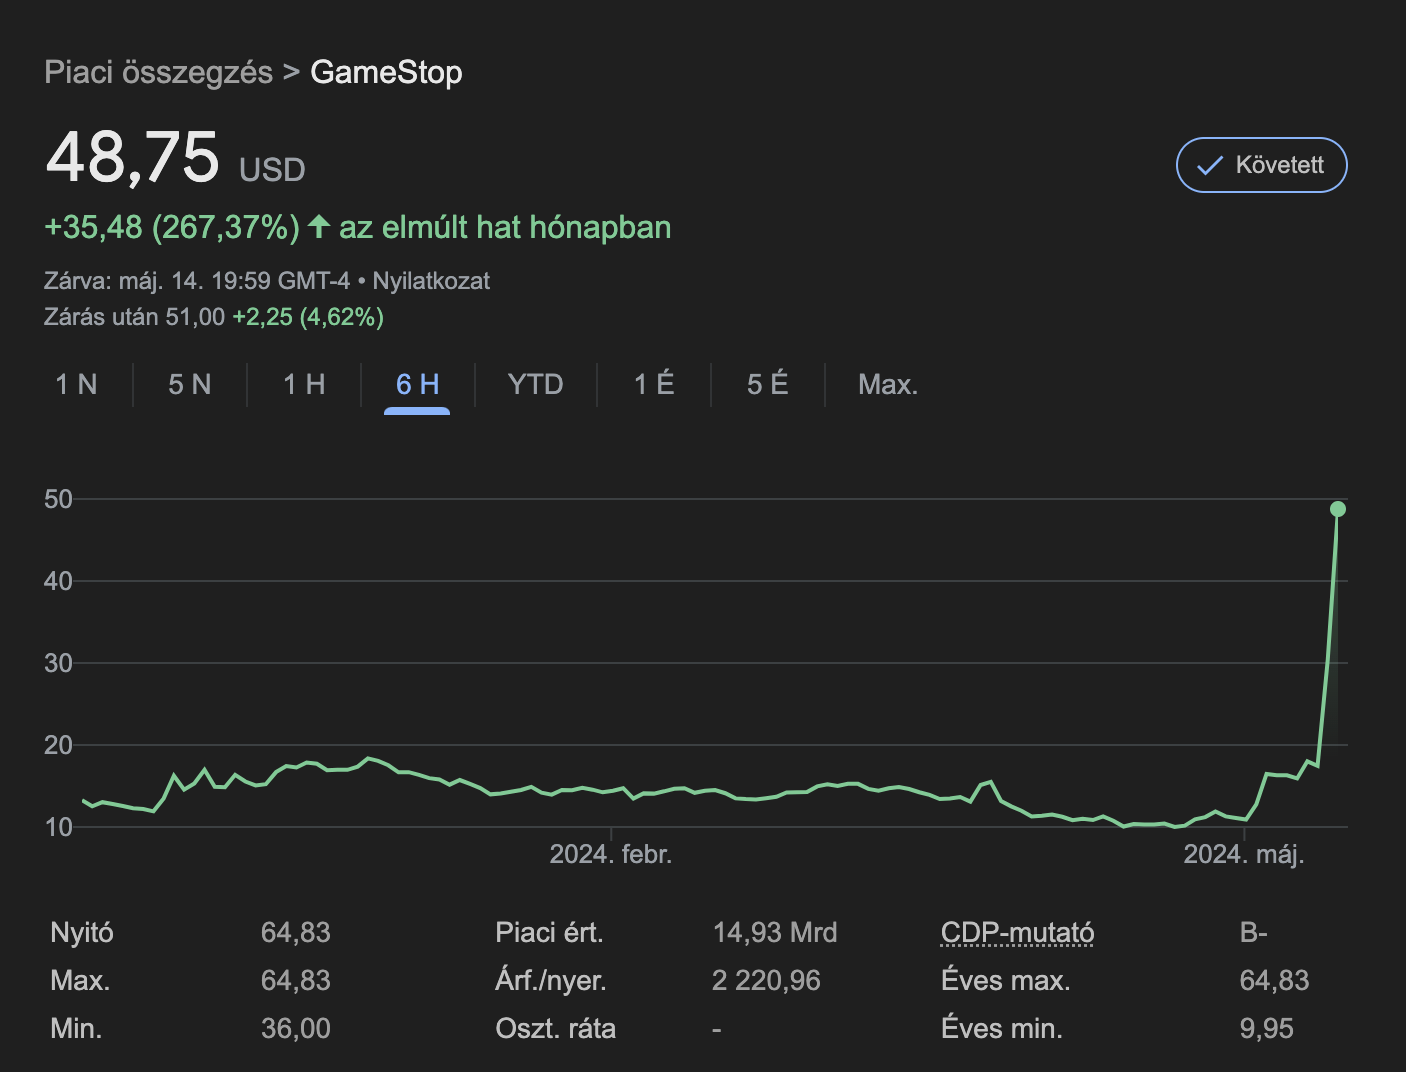The width and height of the screenshot is (1406, 1072).
Task: Click the Piaci ért. value 14,93 Mrd
Action: [x=775, y=933]
